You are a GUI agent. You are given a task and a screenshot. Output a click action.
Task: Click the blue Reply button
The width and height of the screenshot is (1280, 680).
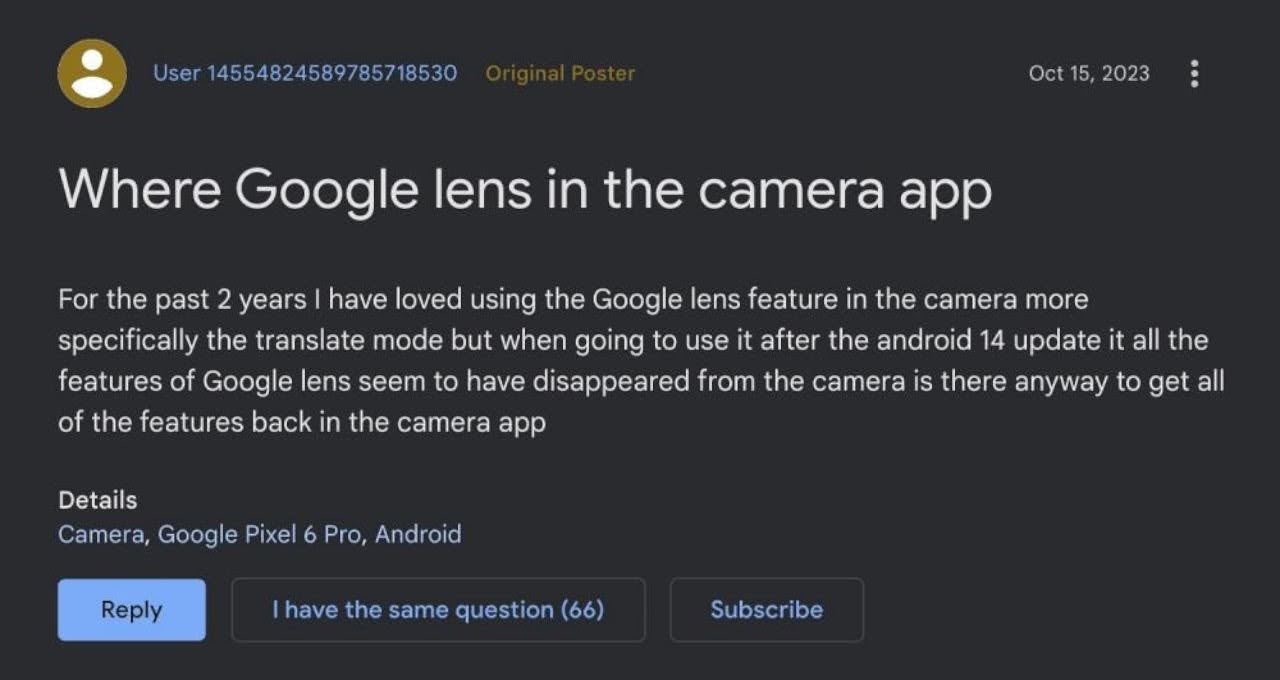(x=131, y=610)
